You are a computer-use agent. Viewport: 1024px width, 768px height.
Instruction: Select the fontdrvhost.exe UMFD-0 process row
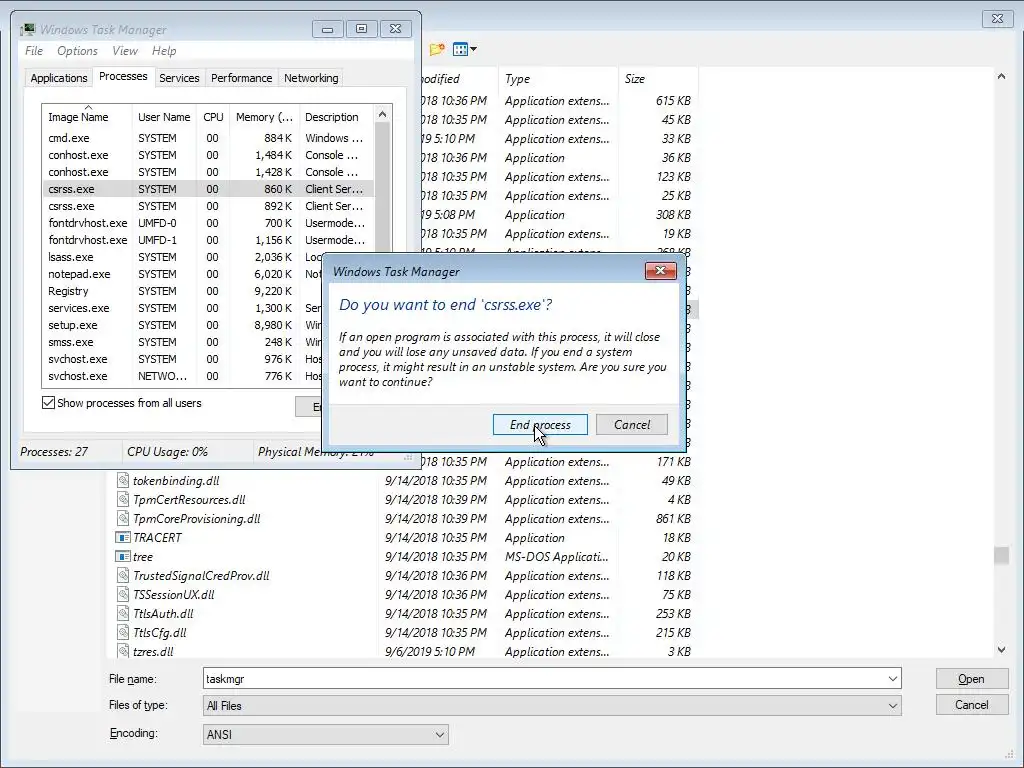208,223
